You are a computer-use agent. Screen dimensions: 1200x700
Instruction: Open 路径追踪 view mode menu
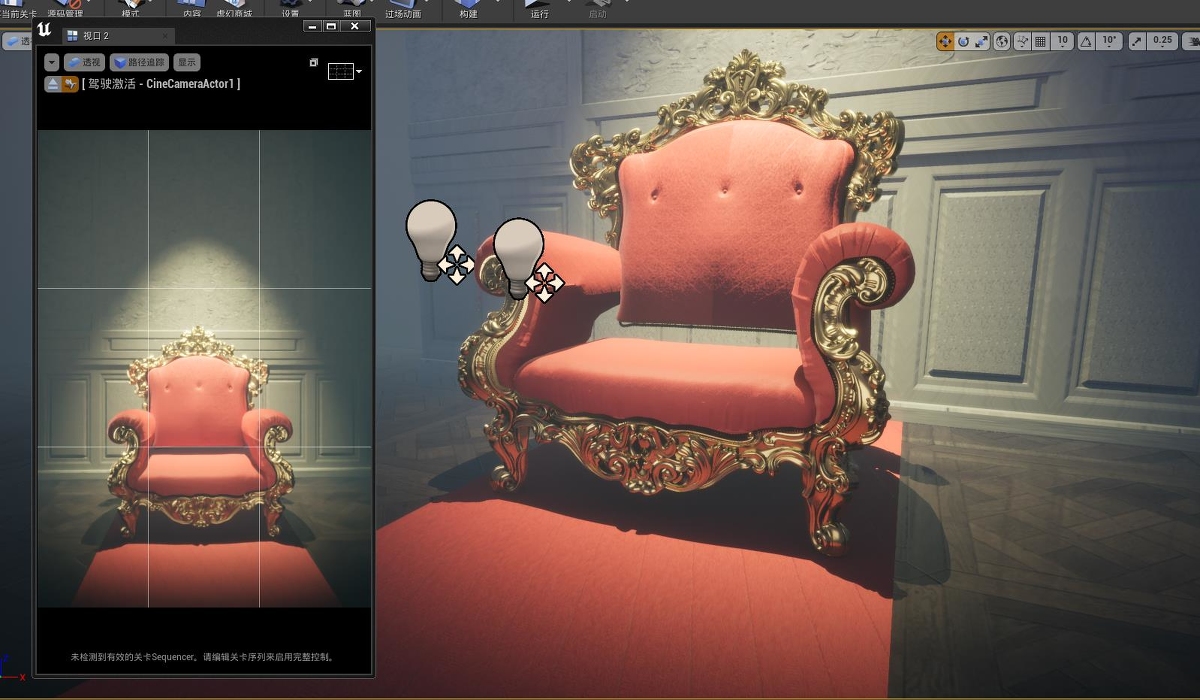pos(139,62)
